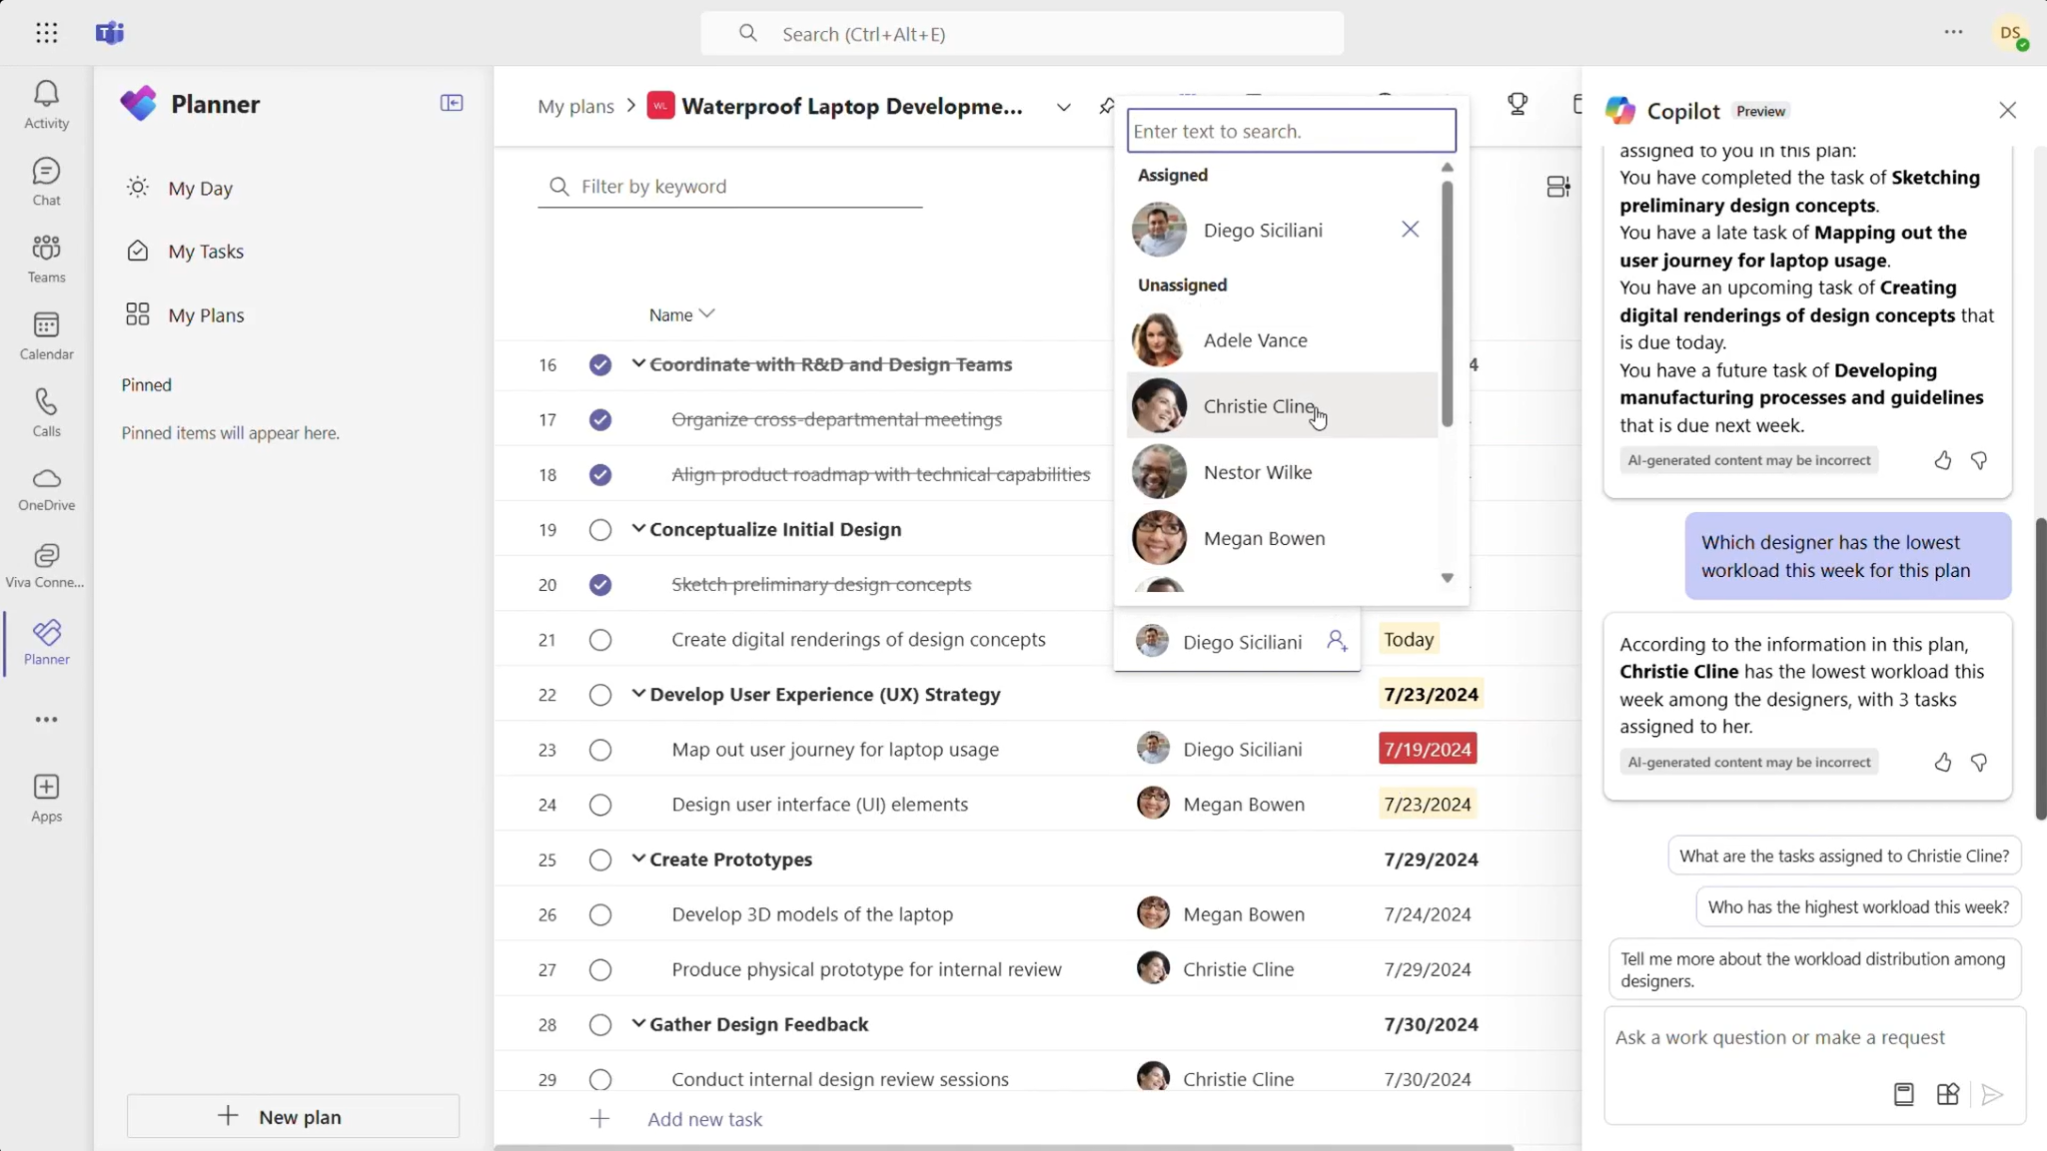Collapse the 'Conceptualize Initial Design' section
The height and width of the screenshot is (1151, 2047).
point(638,530)
